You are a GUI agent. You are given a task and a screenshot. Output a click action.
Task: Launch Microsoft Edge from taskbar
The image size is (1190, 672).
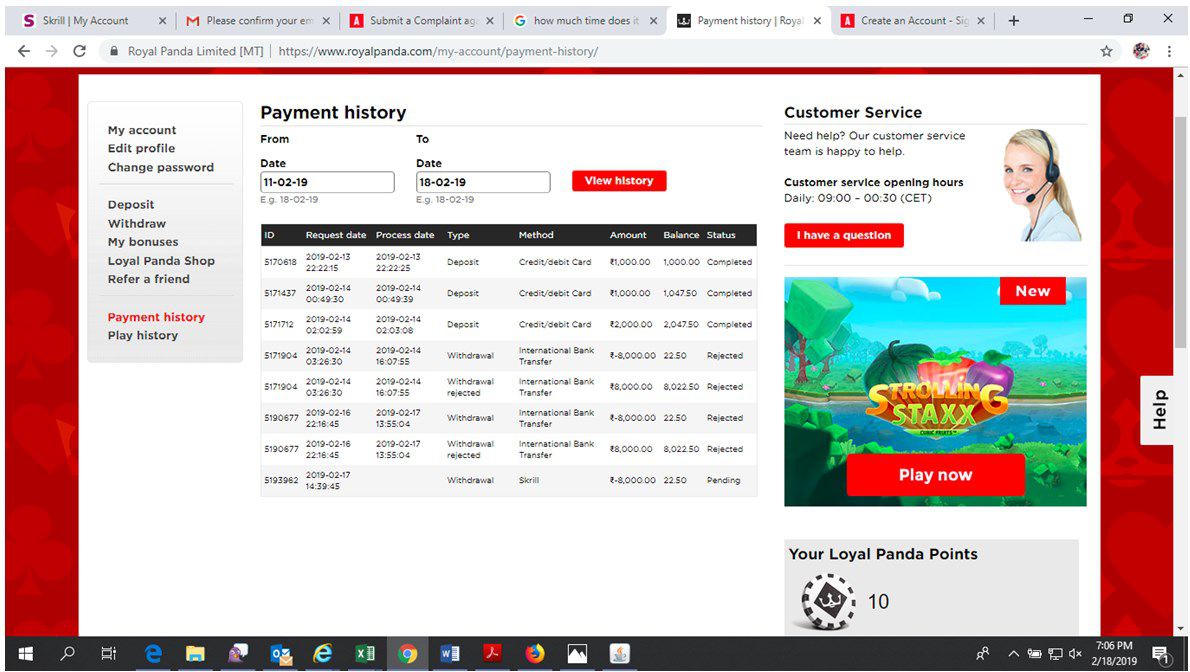[x=153, y=653]
